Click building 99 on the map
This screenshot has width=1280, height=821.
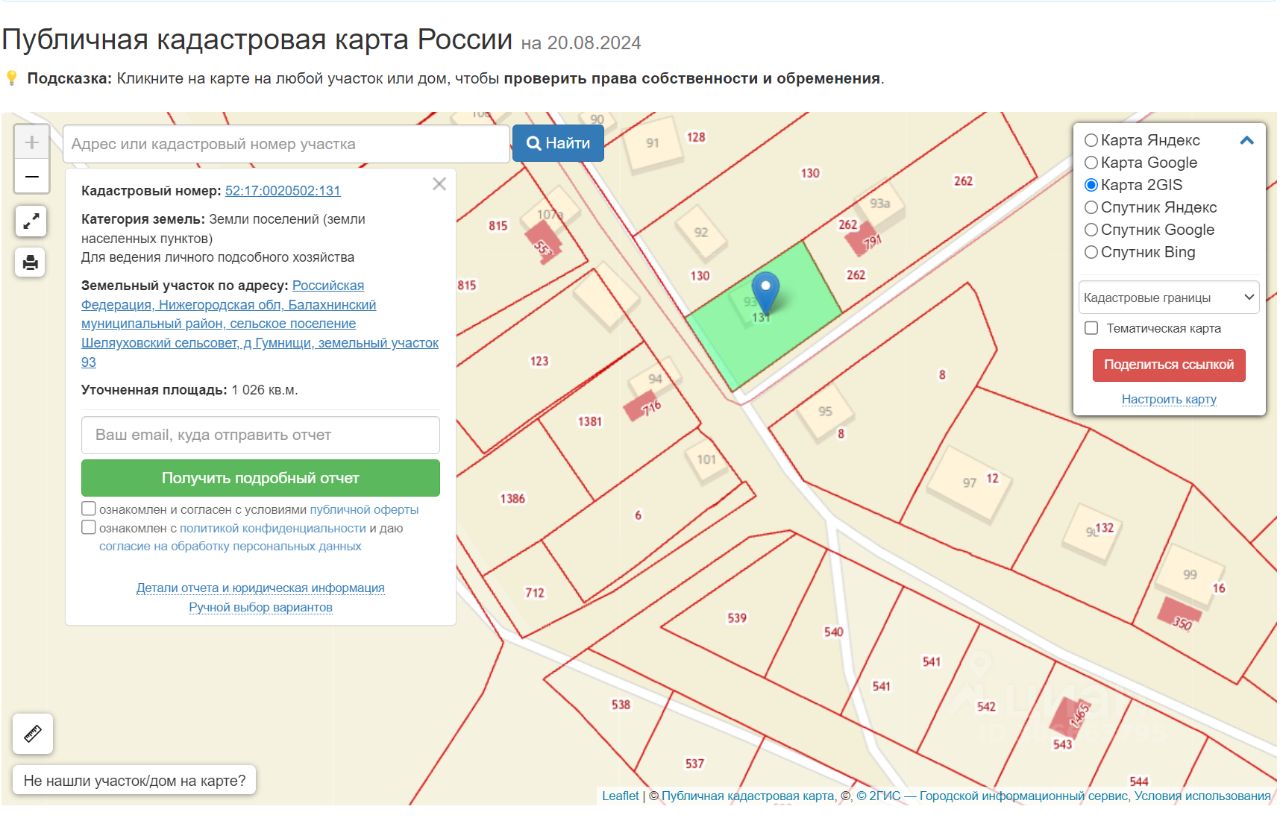1188,574
